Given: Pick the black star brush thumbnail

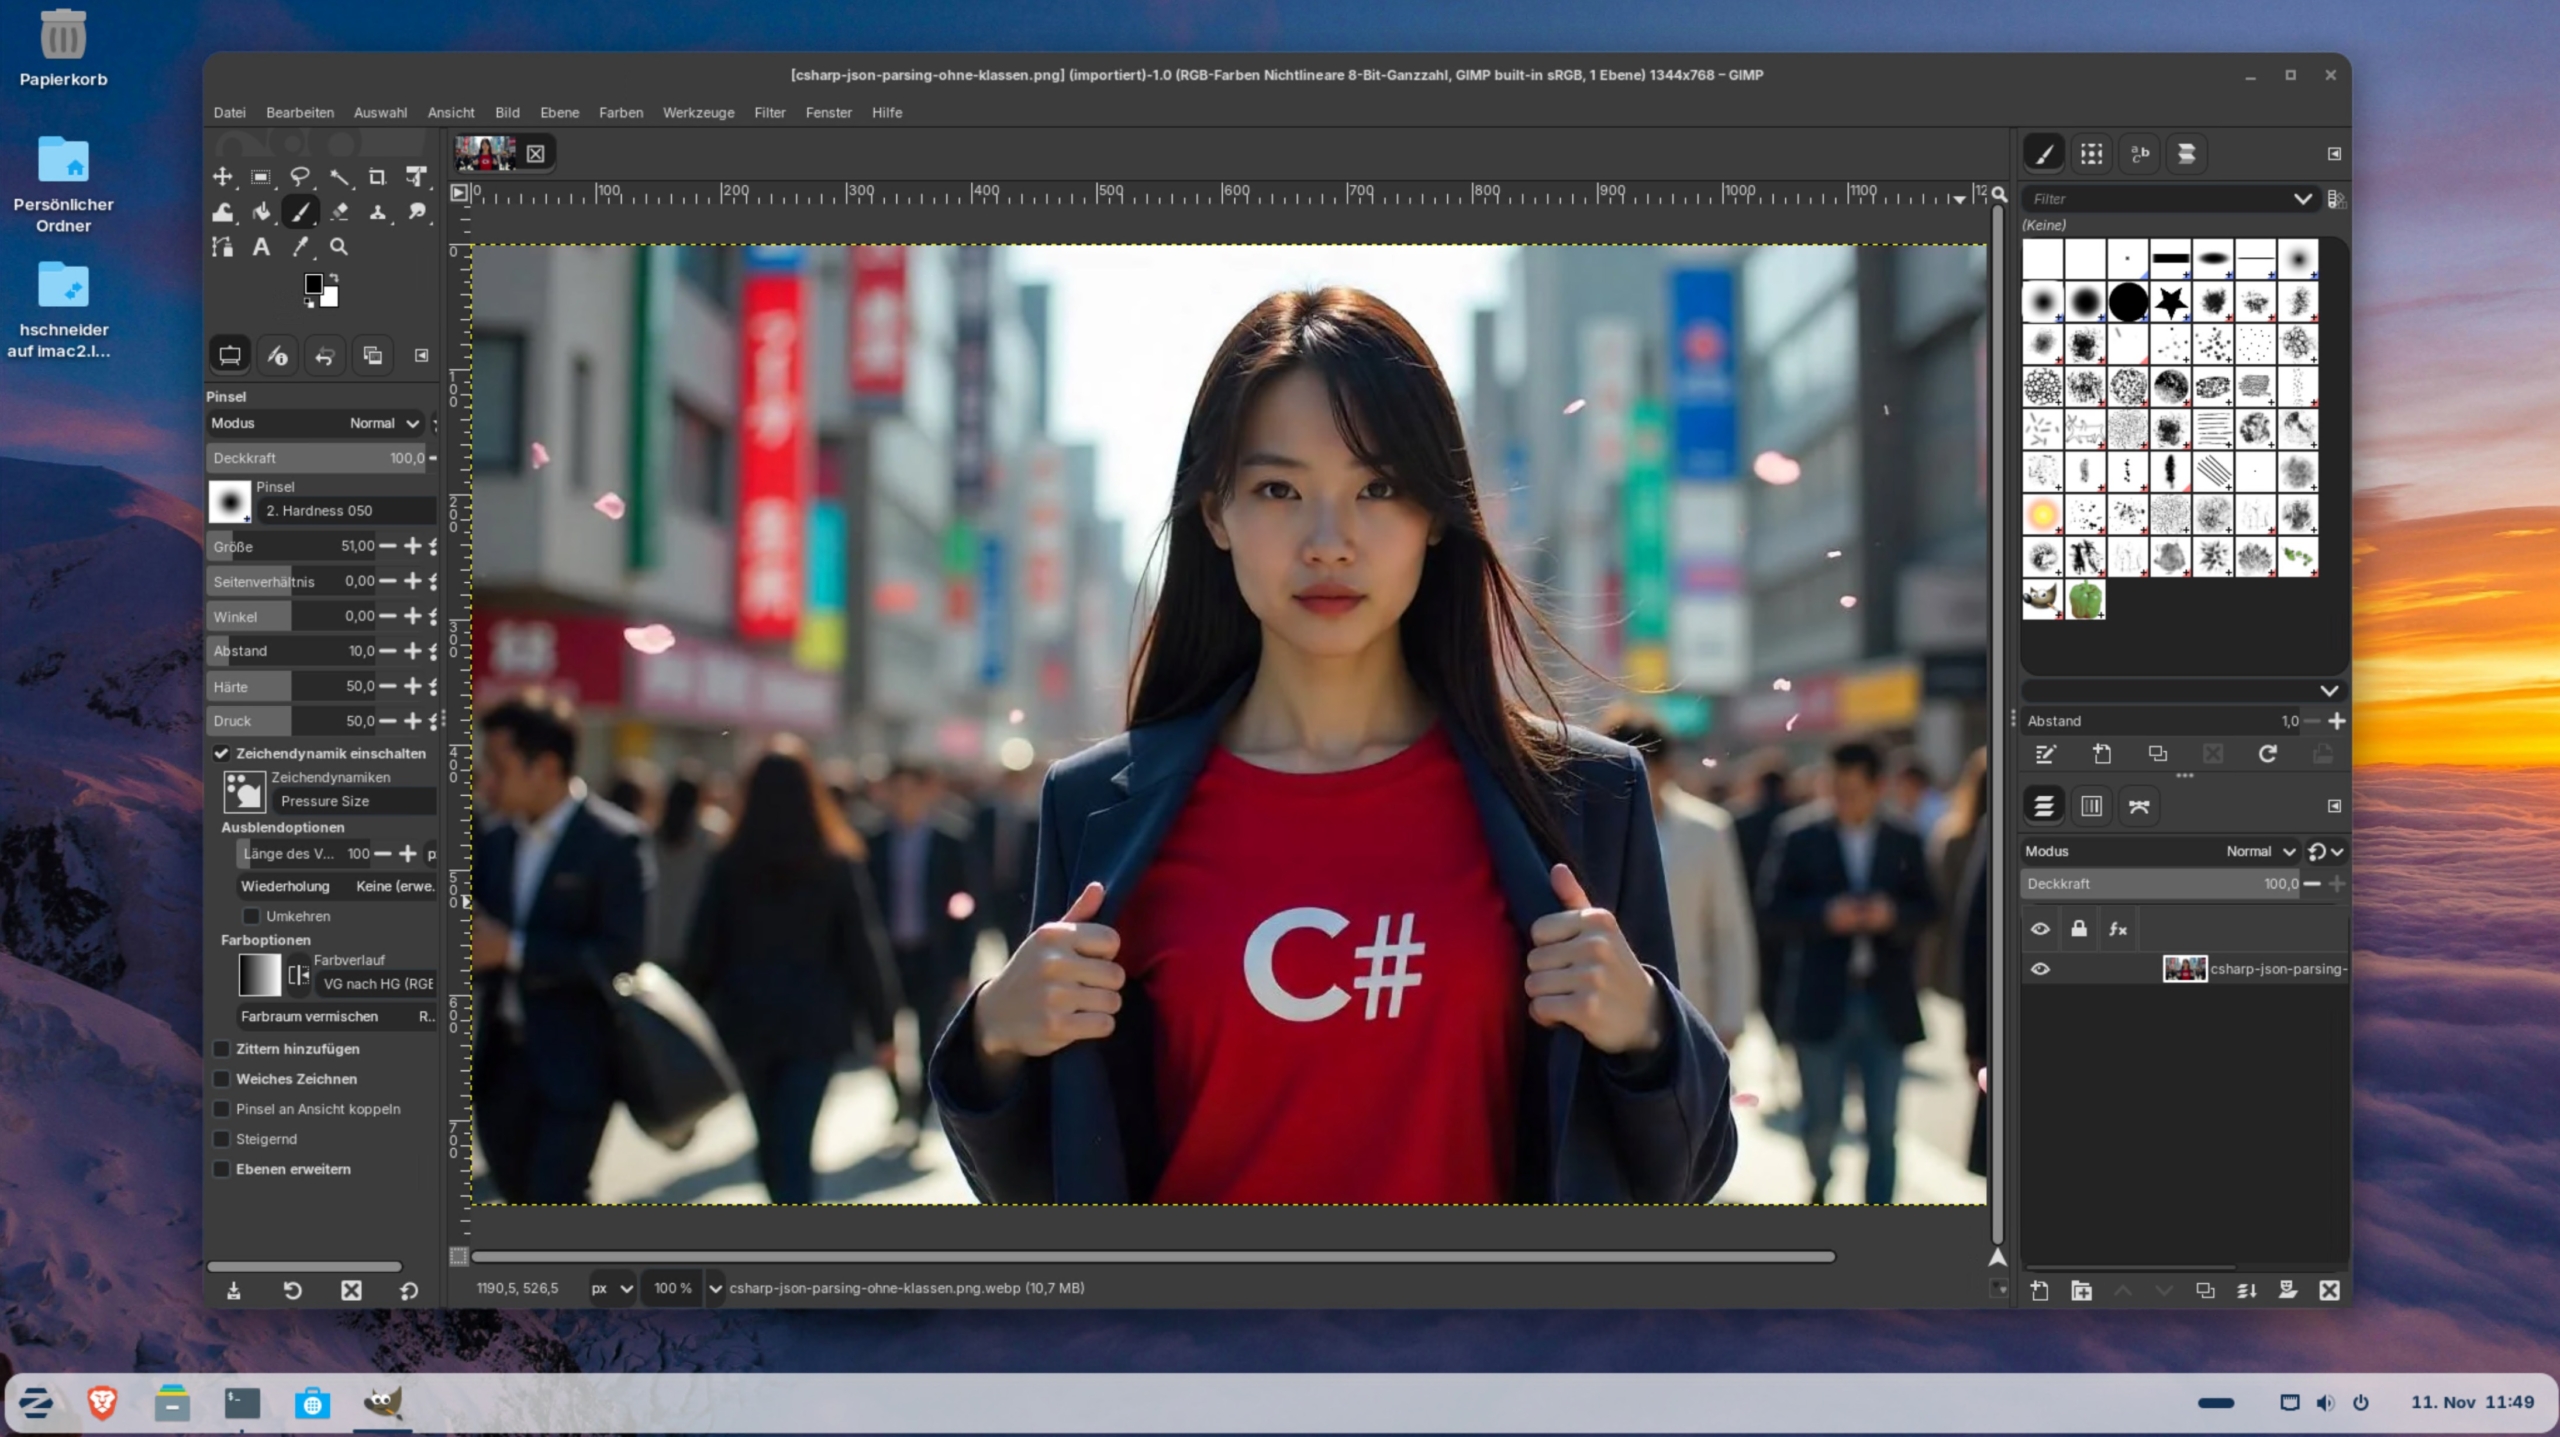Looking at the screenshot, I should pyautogui.click(x=2170, y=301).
